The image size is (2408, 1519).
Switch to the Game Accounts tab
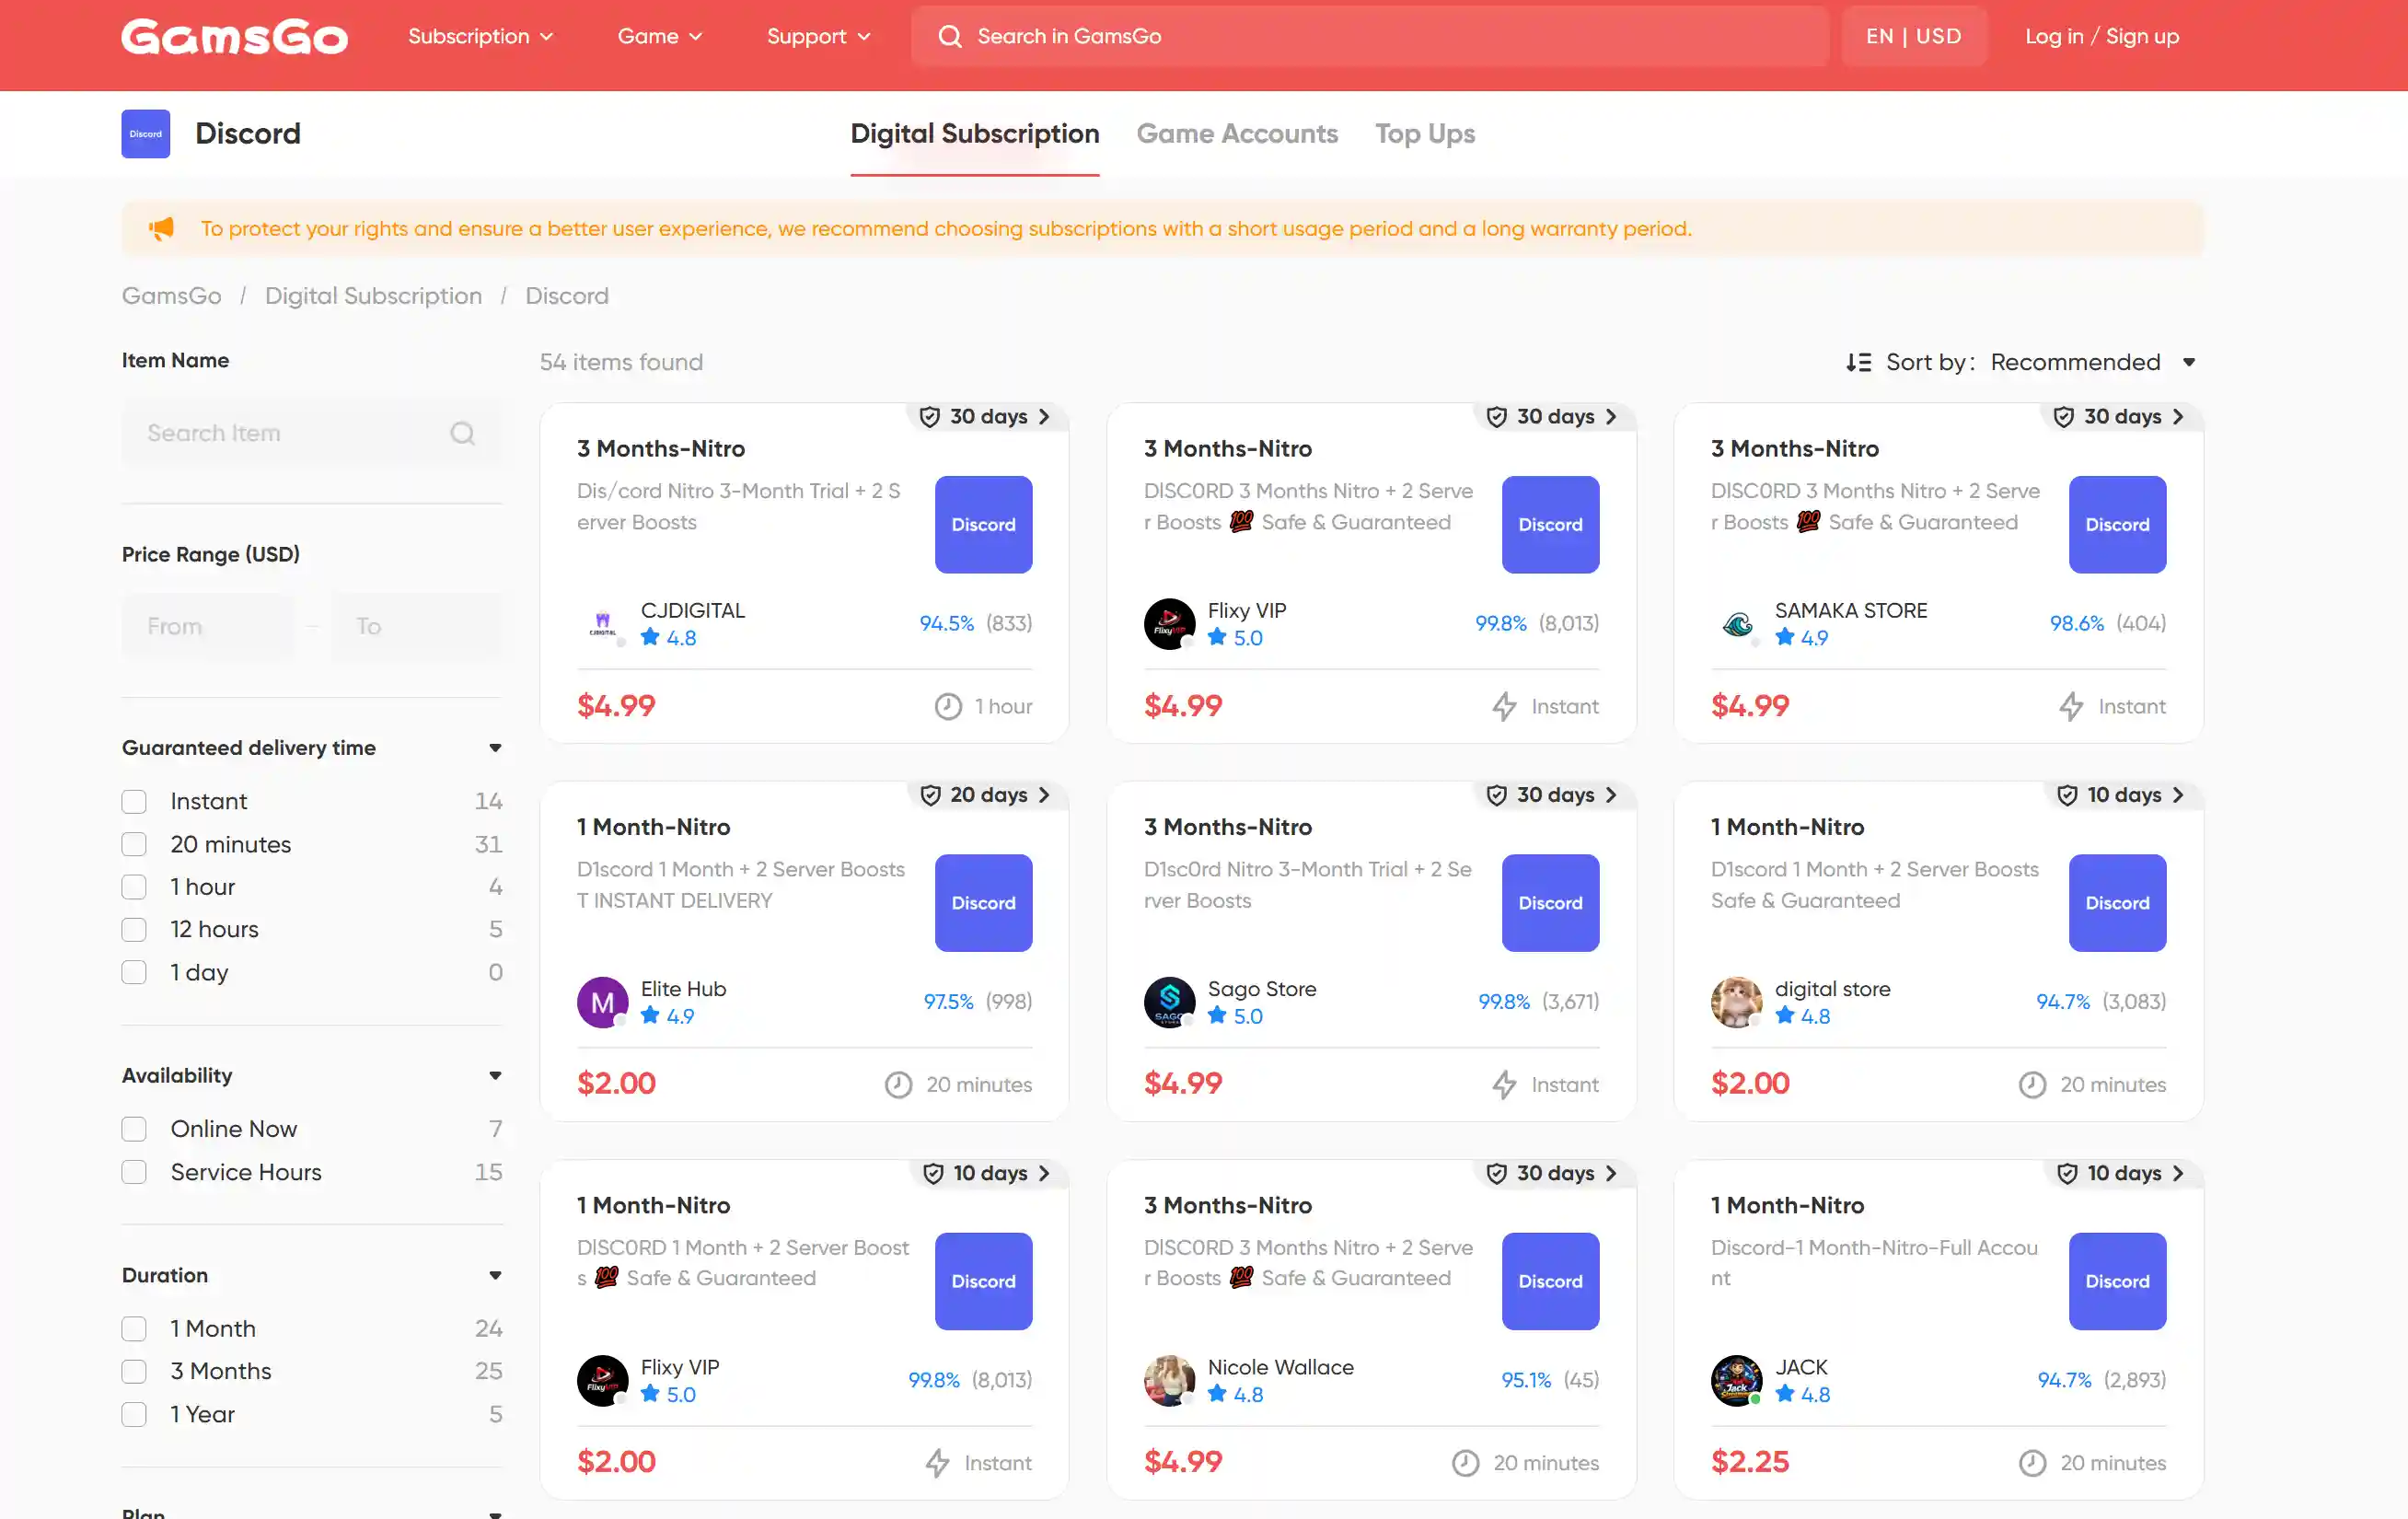(1237, 134)
